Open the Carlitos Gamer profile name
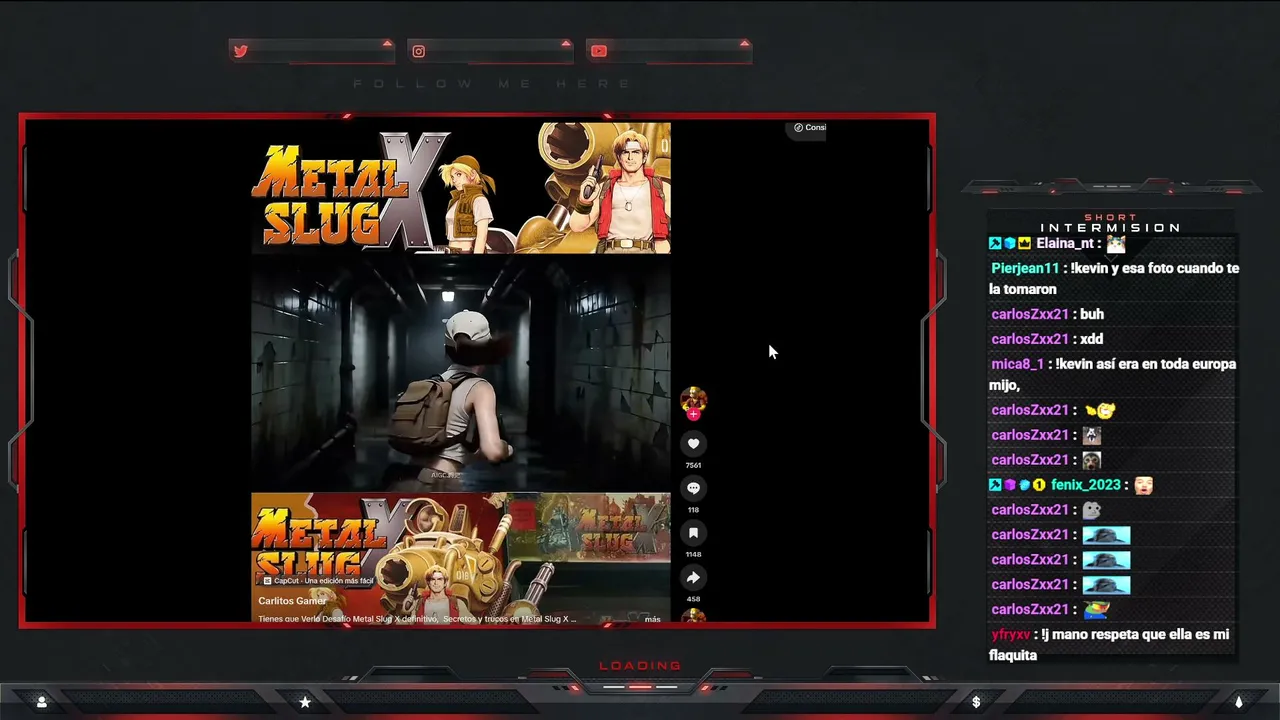This screenshot has width=1280, height=720. point(292,601)
